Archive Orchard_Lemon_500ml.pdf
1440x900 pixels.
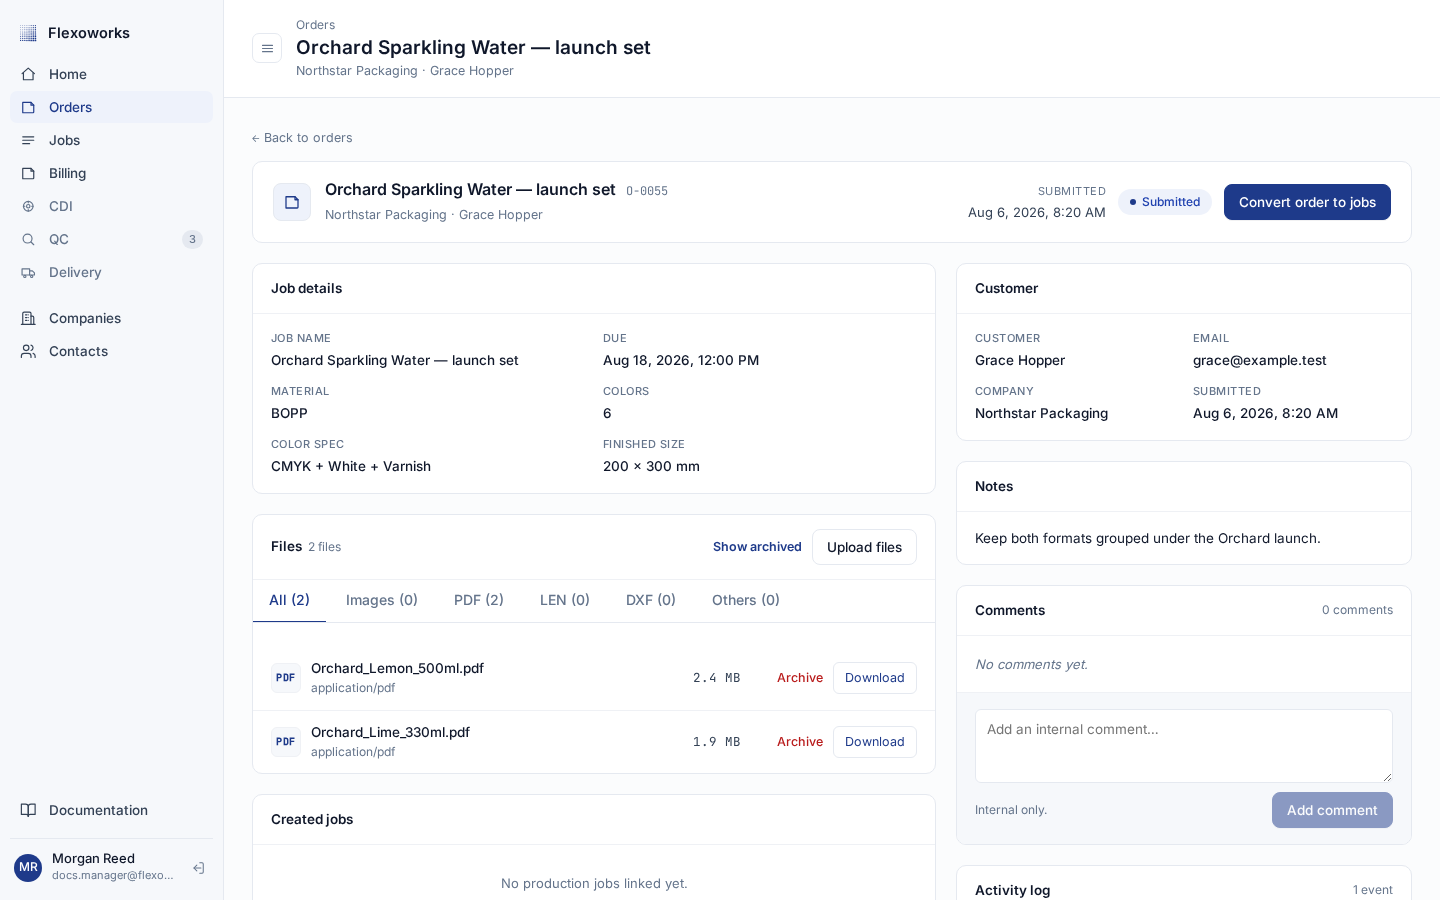click(x=800, y=678)
